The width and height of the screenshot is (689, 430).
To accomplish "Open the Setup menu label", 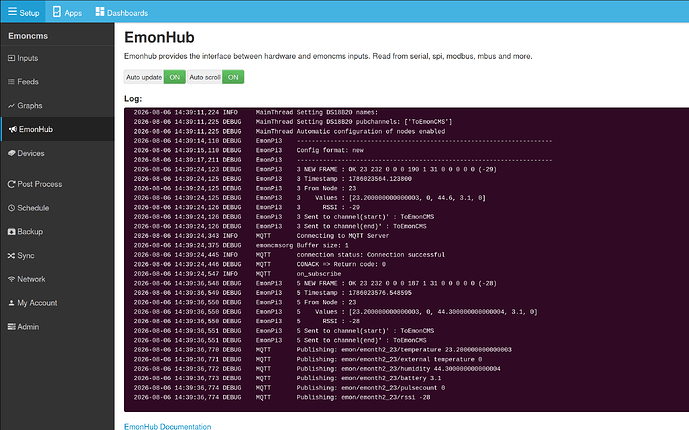I will 29,13.
